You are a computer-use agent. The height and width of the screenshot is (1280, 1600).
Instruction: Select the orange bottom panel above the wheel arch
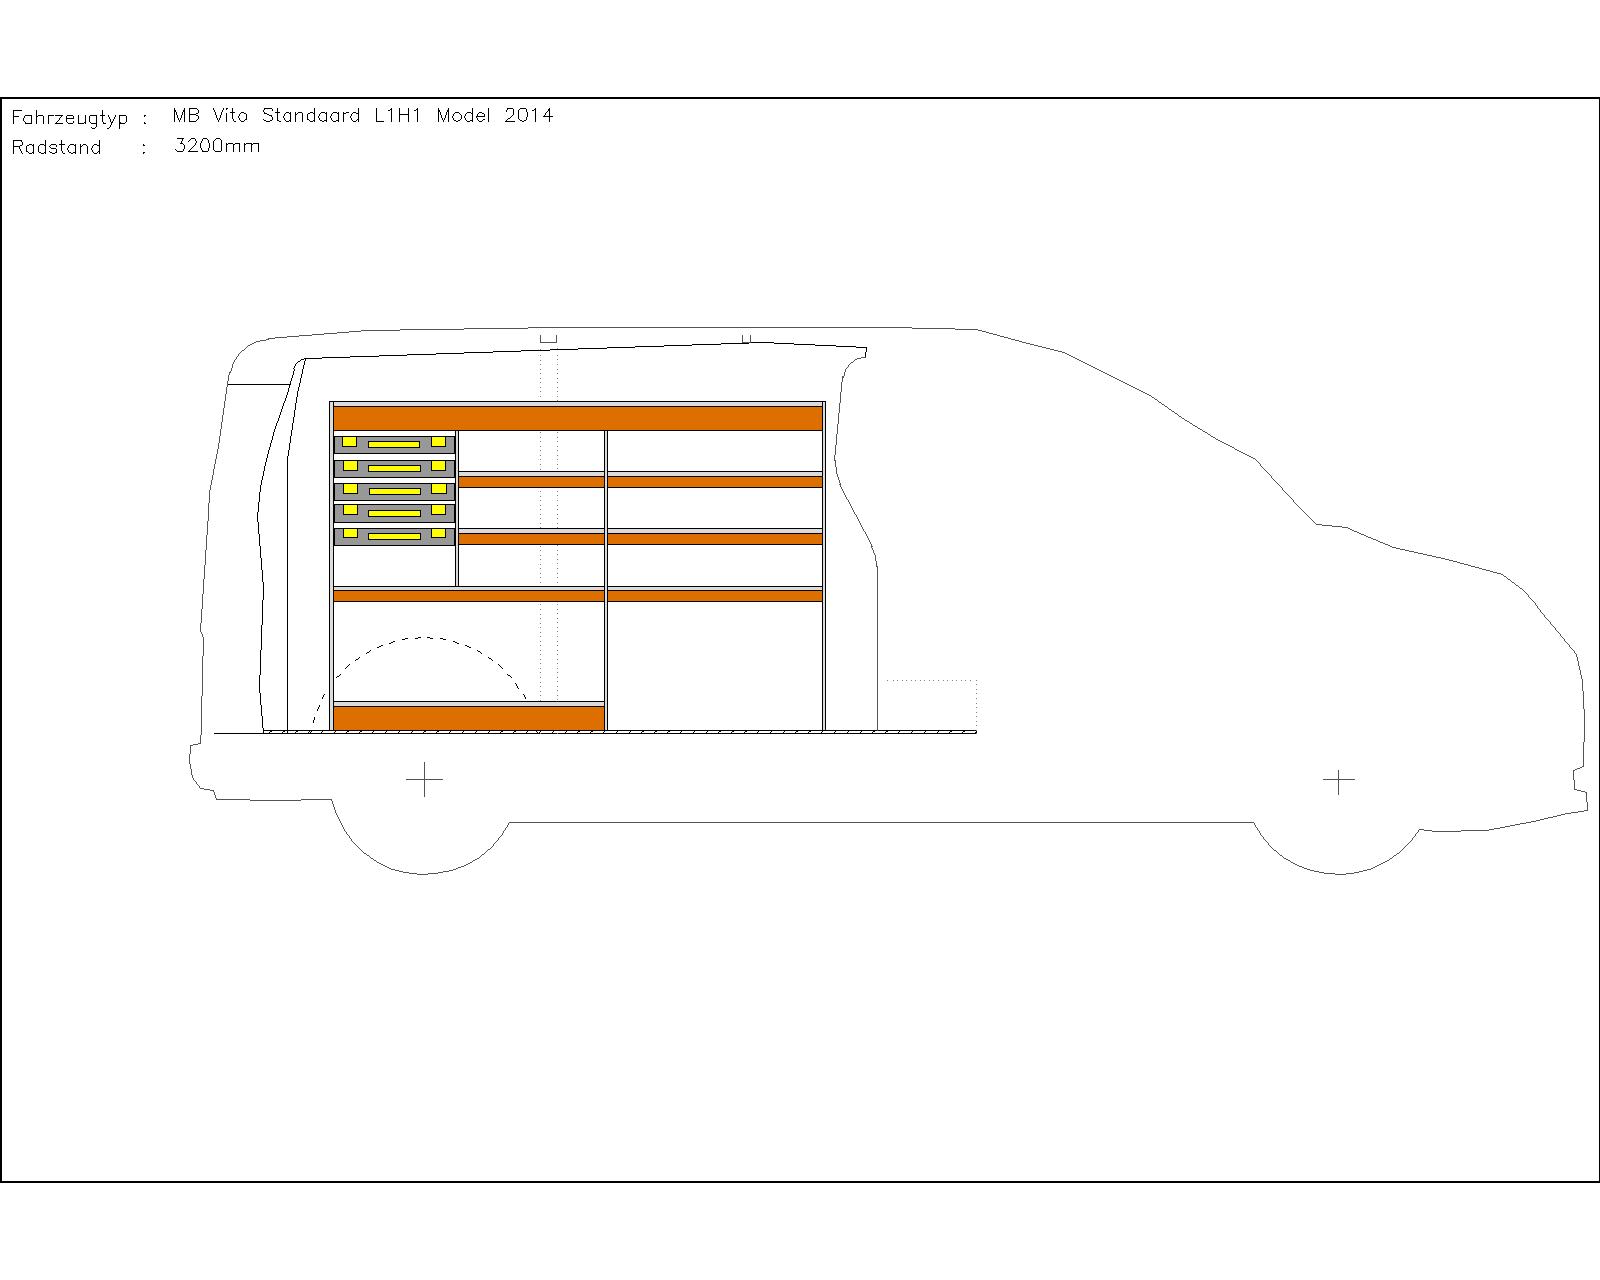469,718
